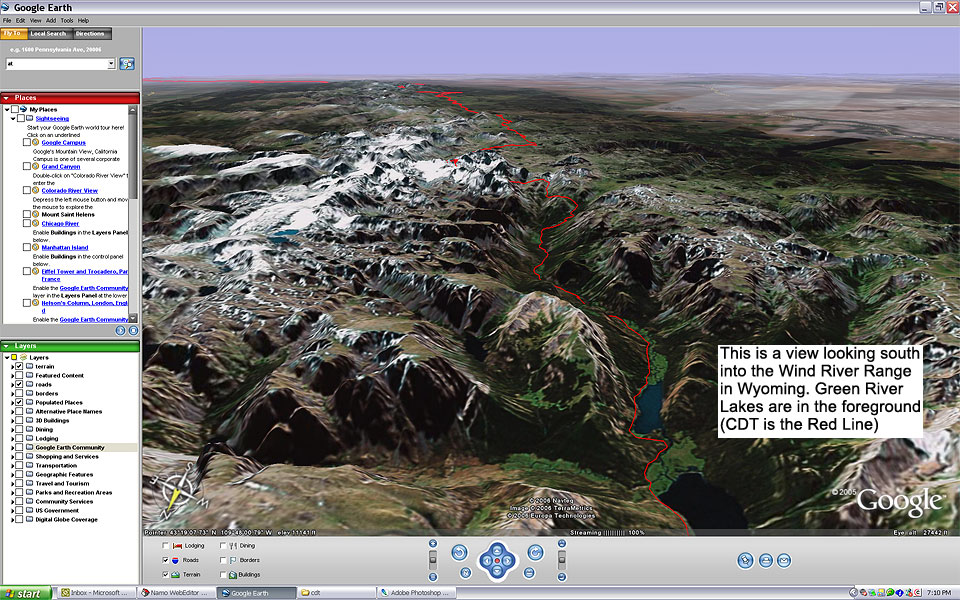This screenshot has height=600, width=960.
Task: Pan the view right with navigation arrow
Action: [509, 560]
